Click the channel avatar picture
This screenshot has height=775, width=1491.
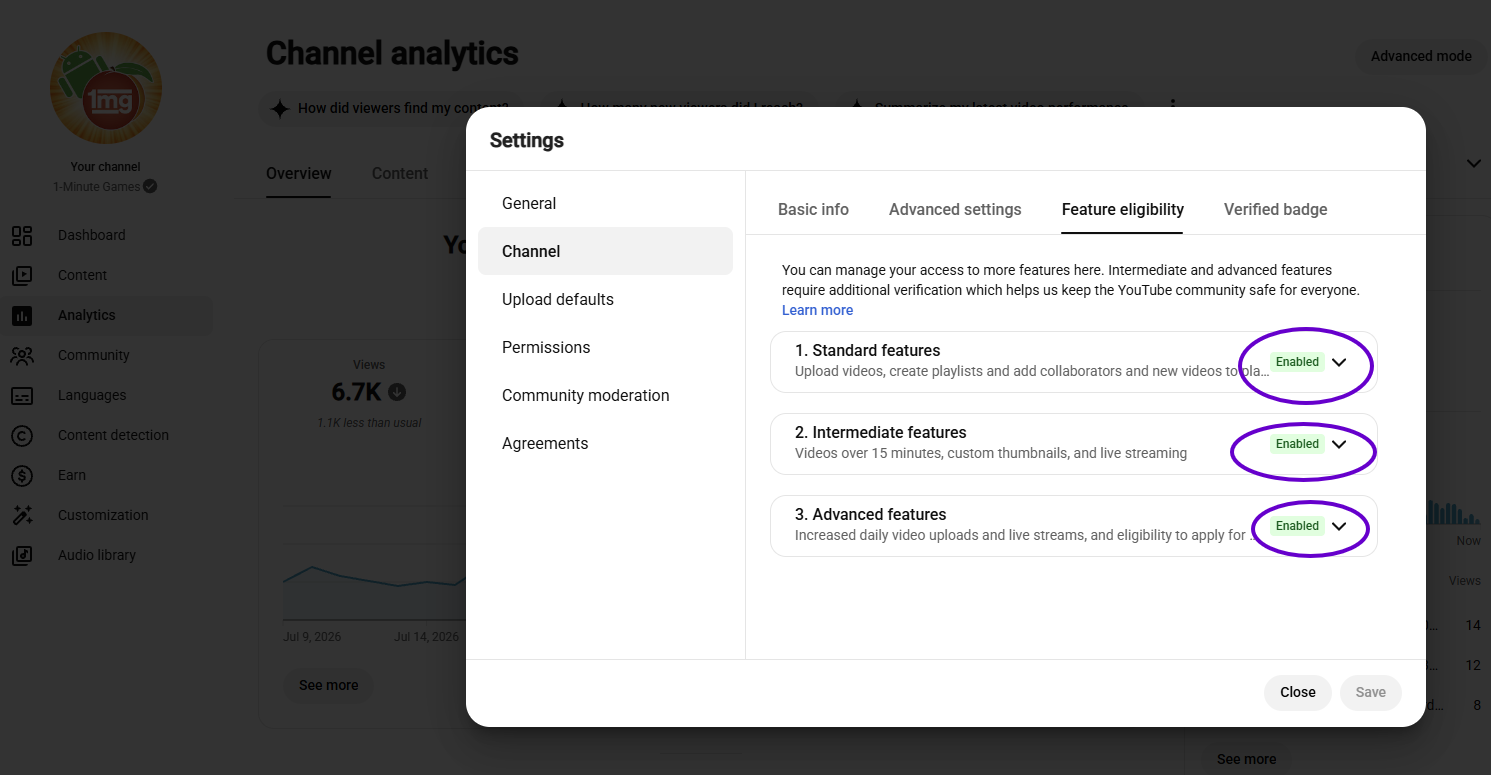pyautogui.click(x=106, y=88)
